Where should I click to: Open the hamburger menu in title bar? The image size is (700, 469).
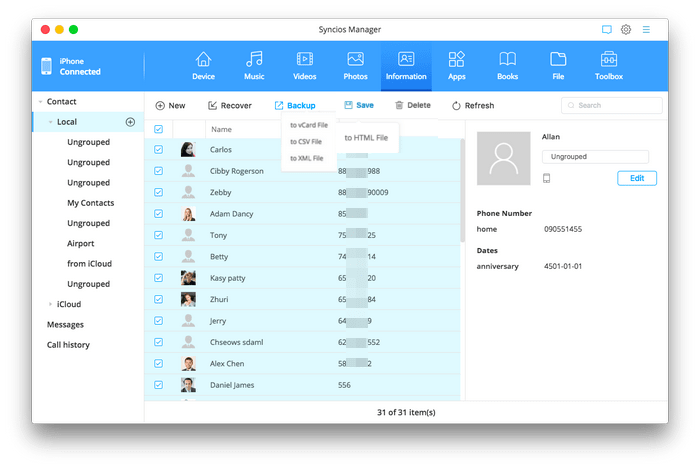click(646, 29)
